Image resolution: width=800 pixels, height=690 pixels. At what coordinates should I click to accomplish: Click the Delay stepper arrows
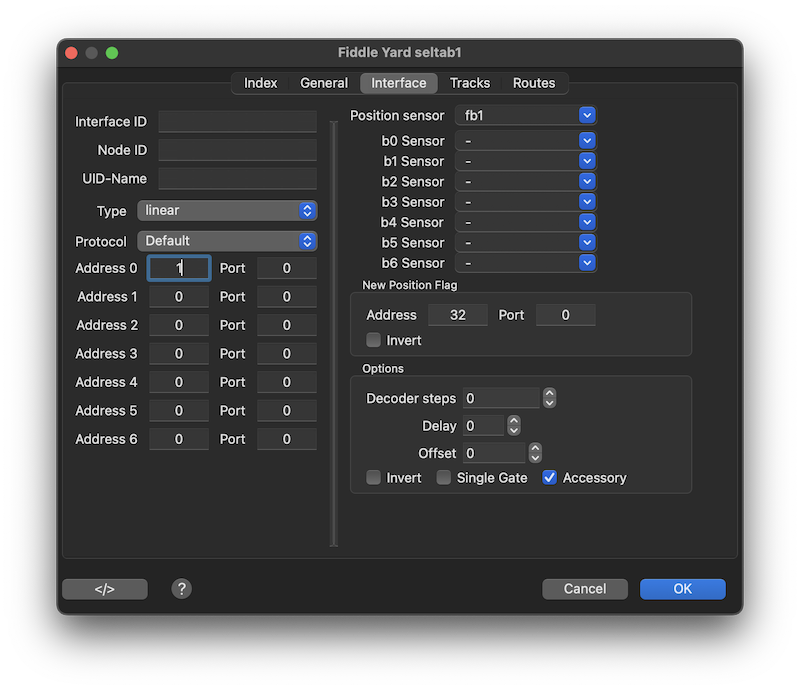coord(514,426)
